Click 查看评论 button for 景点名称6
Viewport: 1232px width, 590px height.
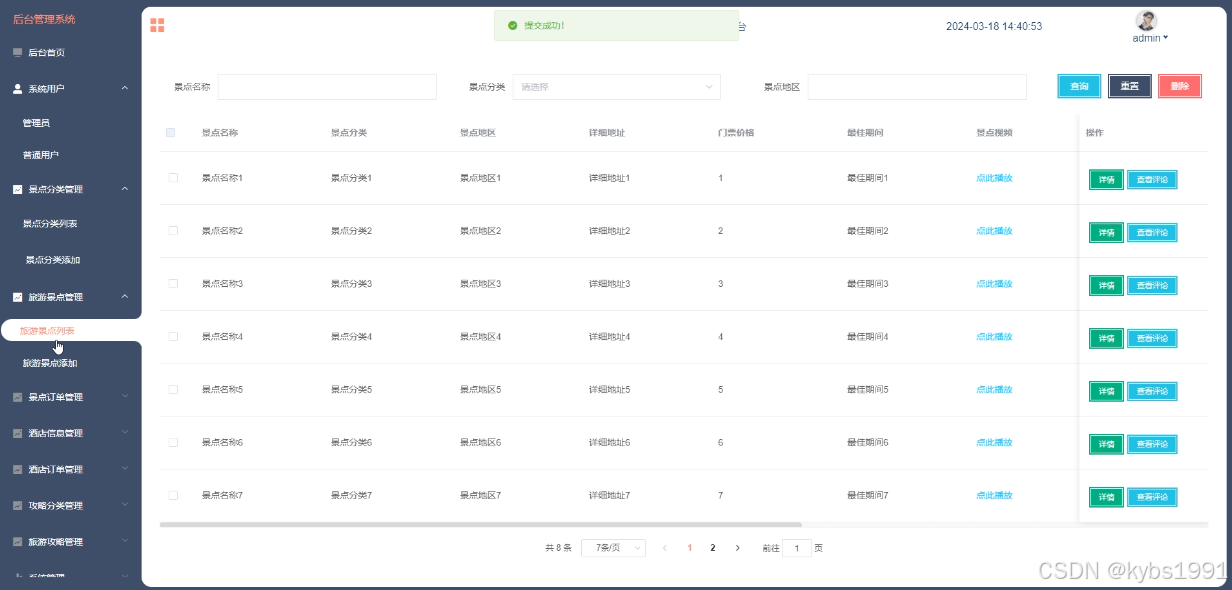(1153, 444)
